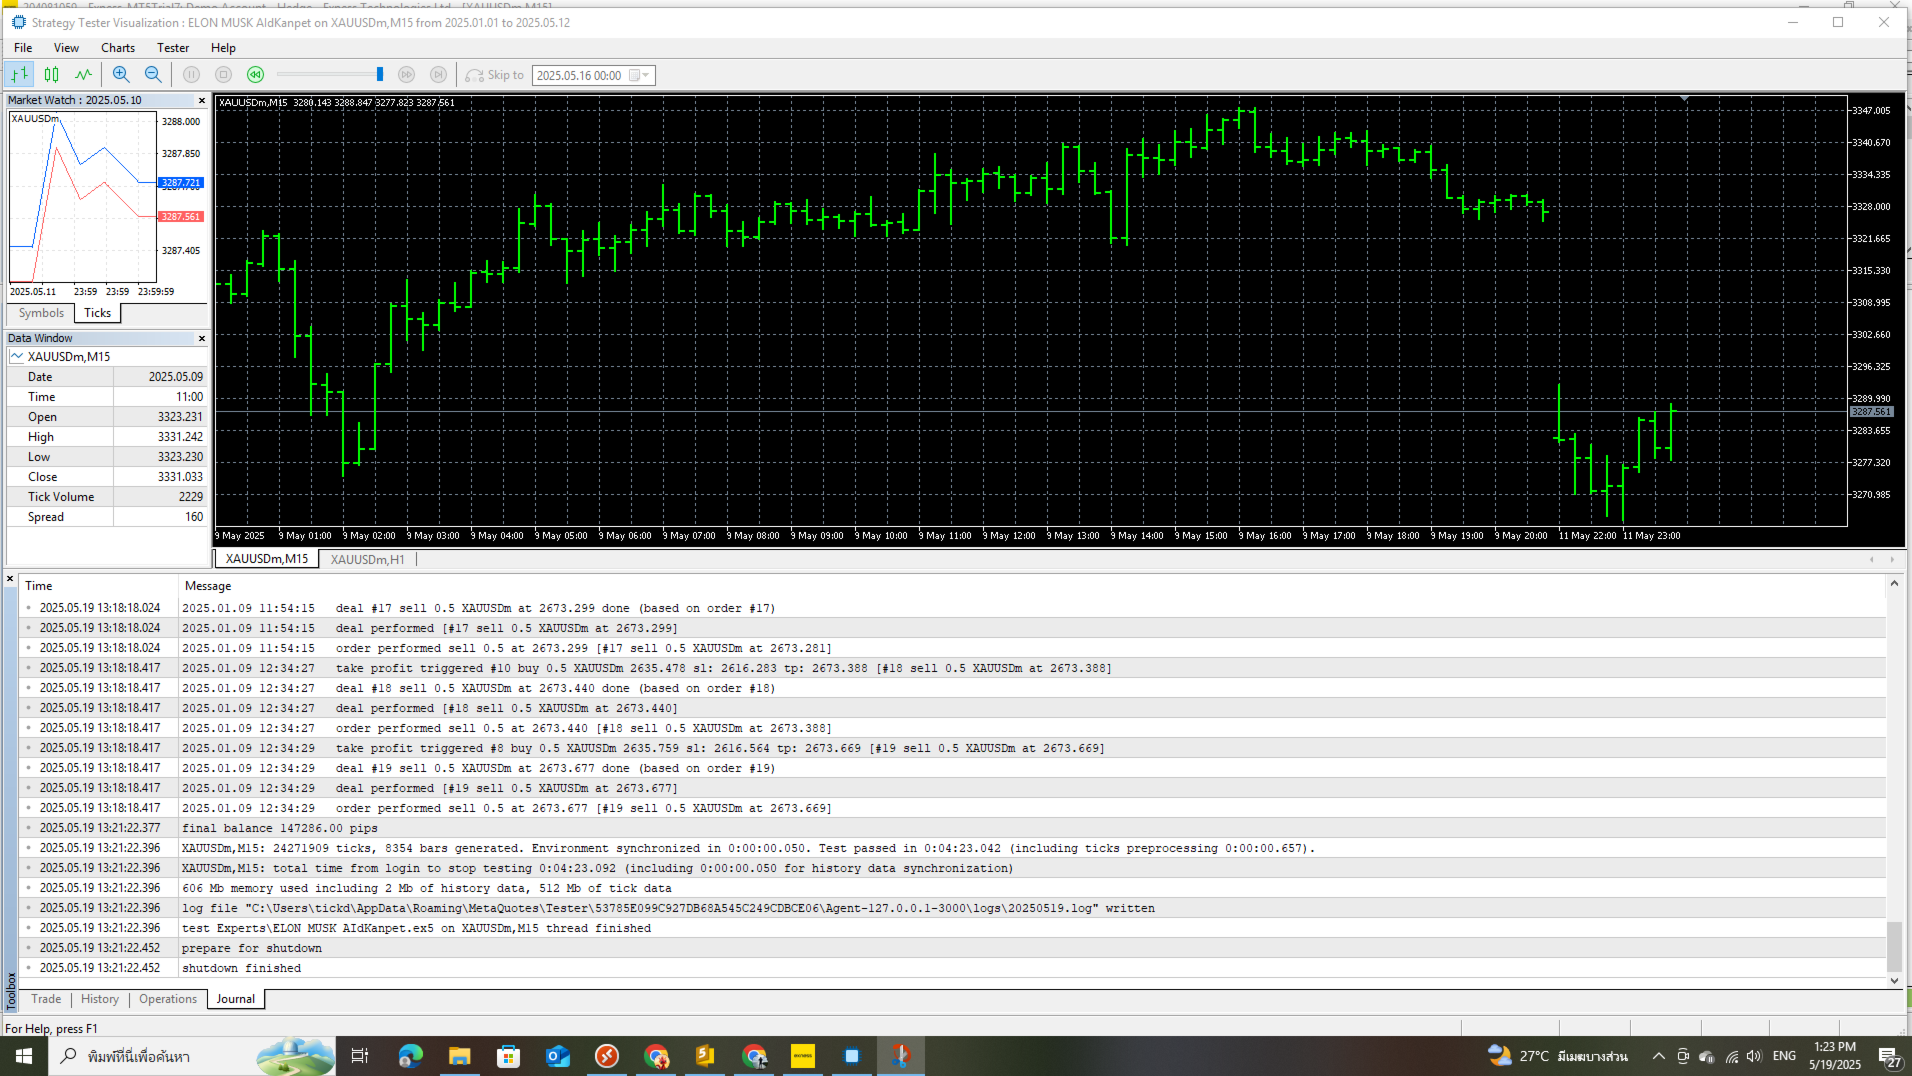
Task: Zoom out of the chart
Action: 153,74
